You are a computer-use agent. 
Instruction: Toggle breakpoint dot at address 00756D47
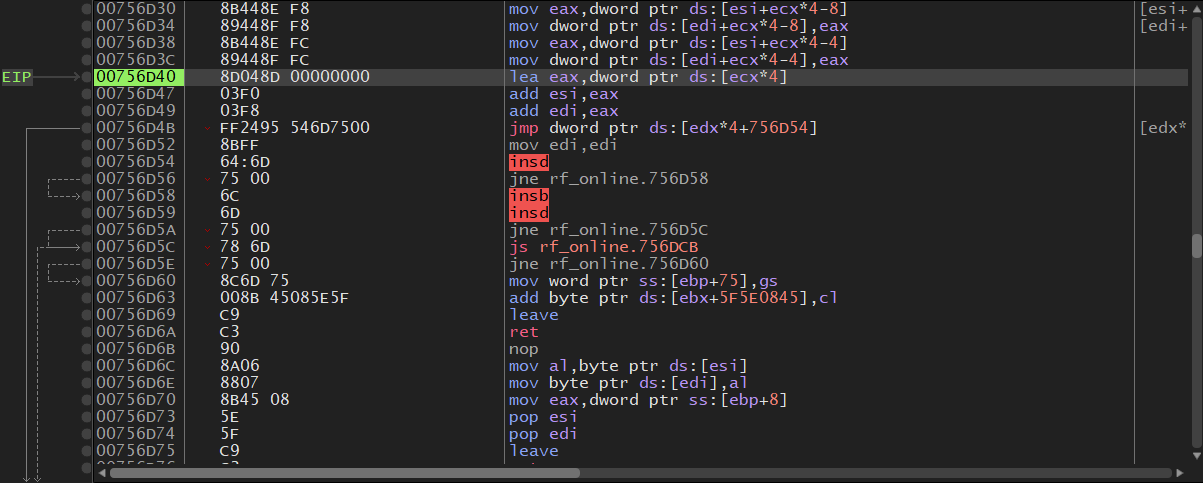click(86, 94)
